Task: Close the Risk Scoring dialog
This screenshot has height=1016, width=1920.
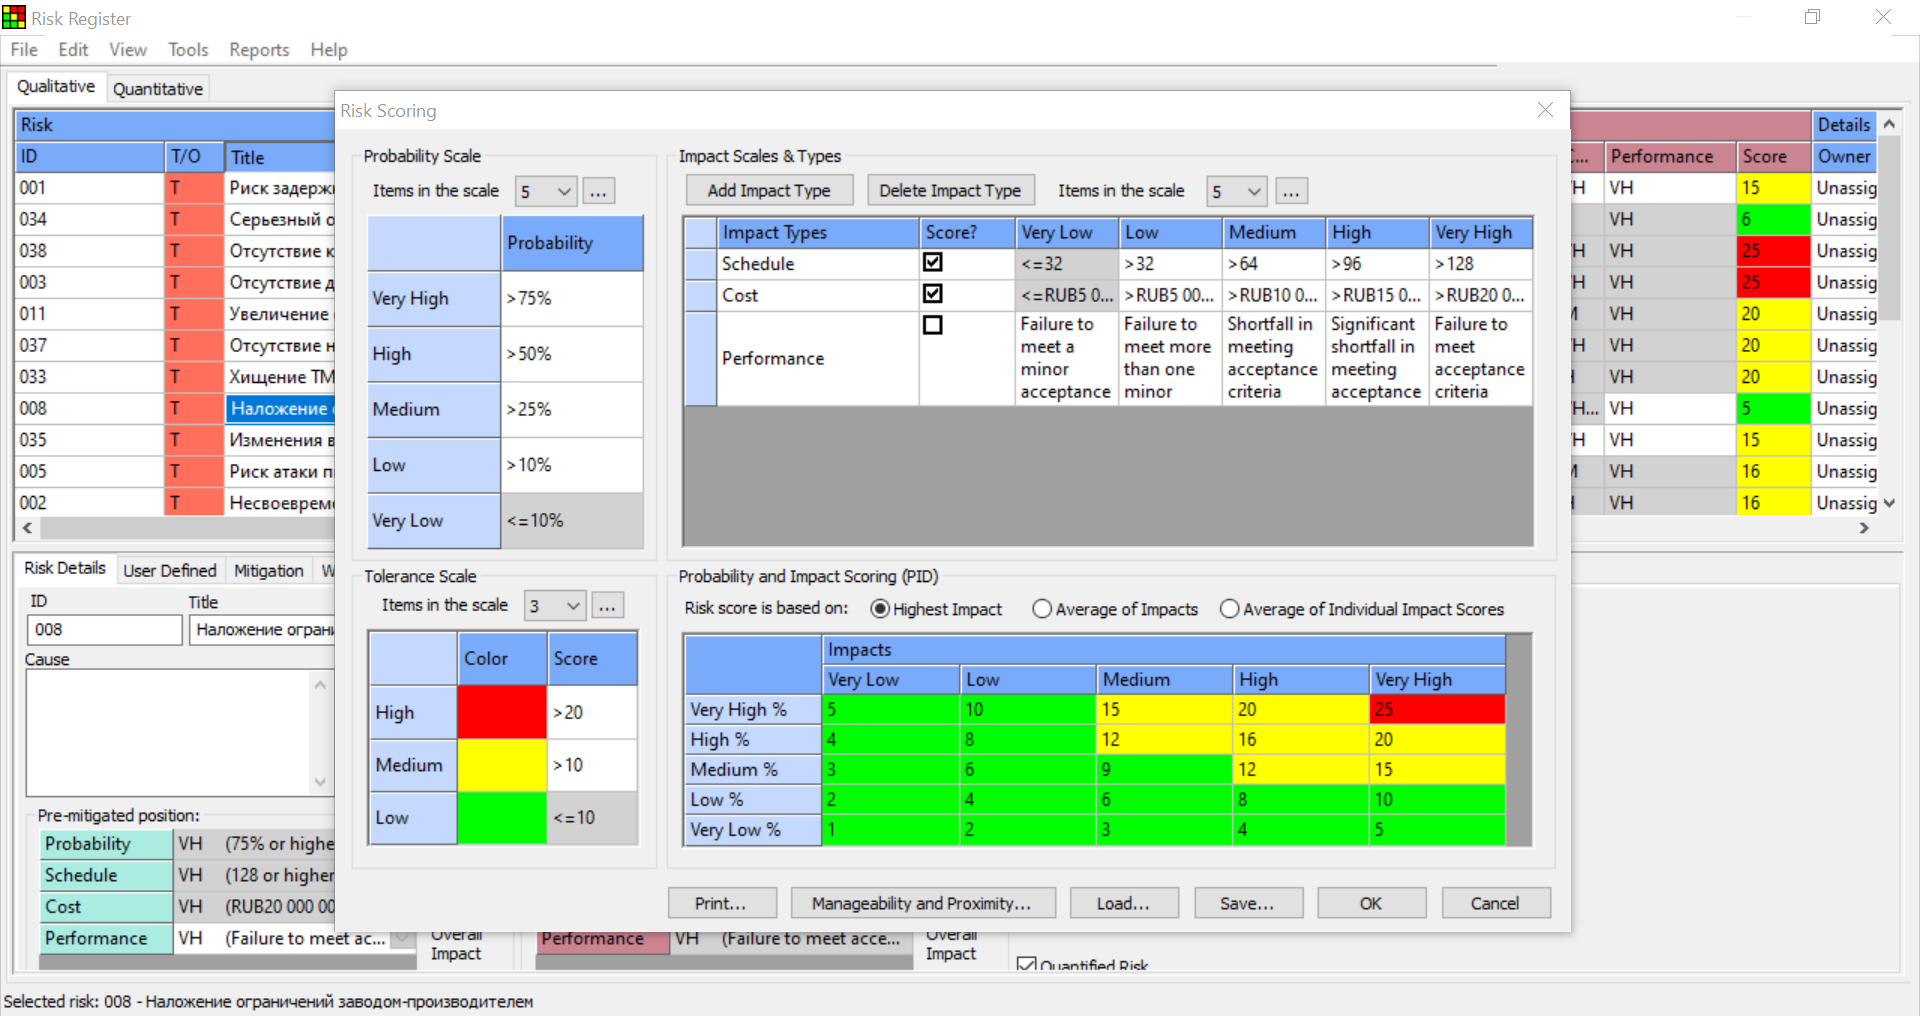Action: tap(1545, 110)
